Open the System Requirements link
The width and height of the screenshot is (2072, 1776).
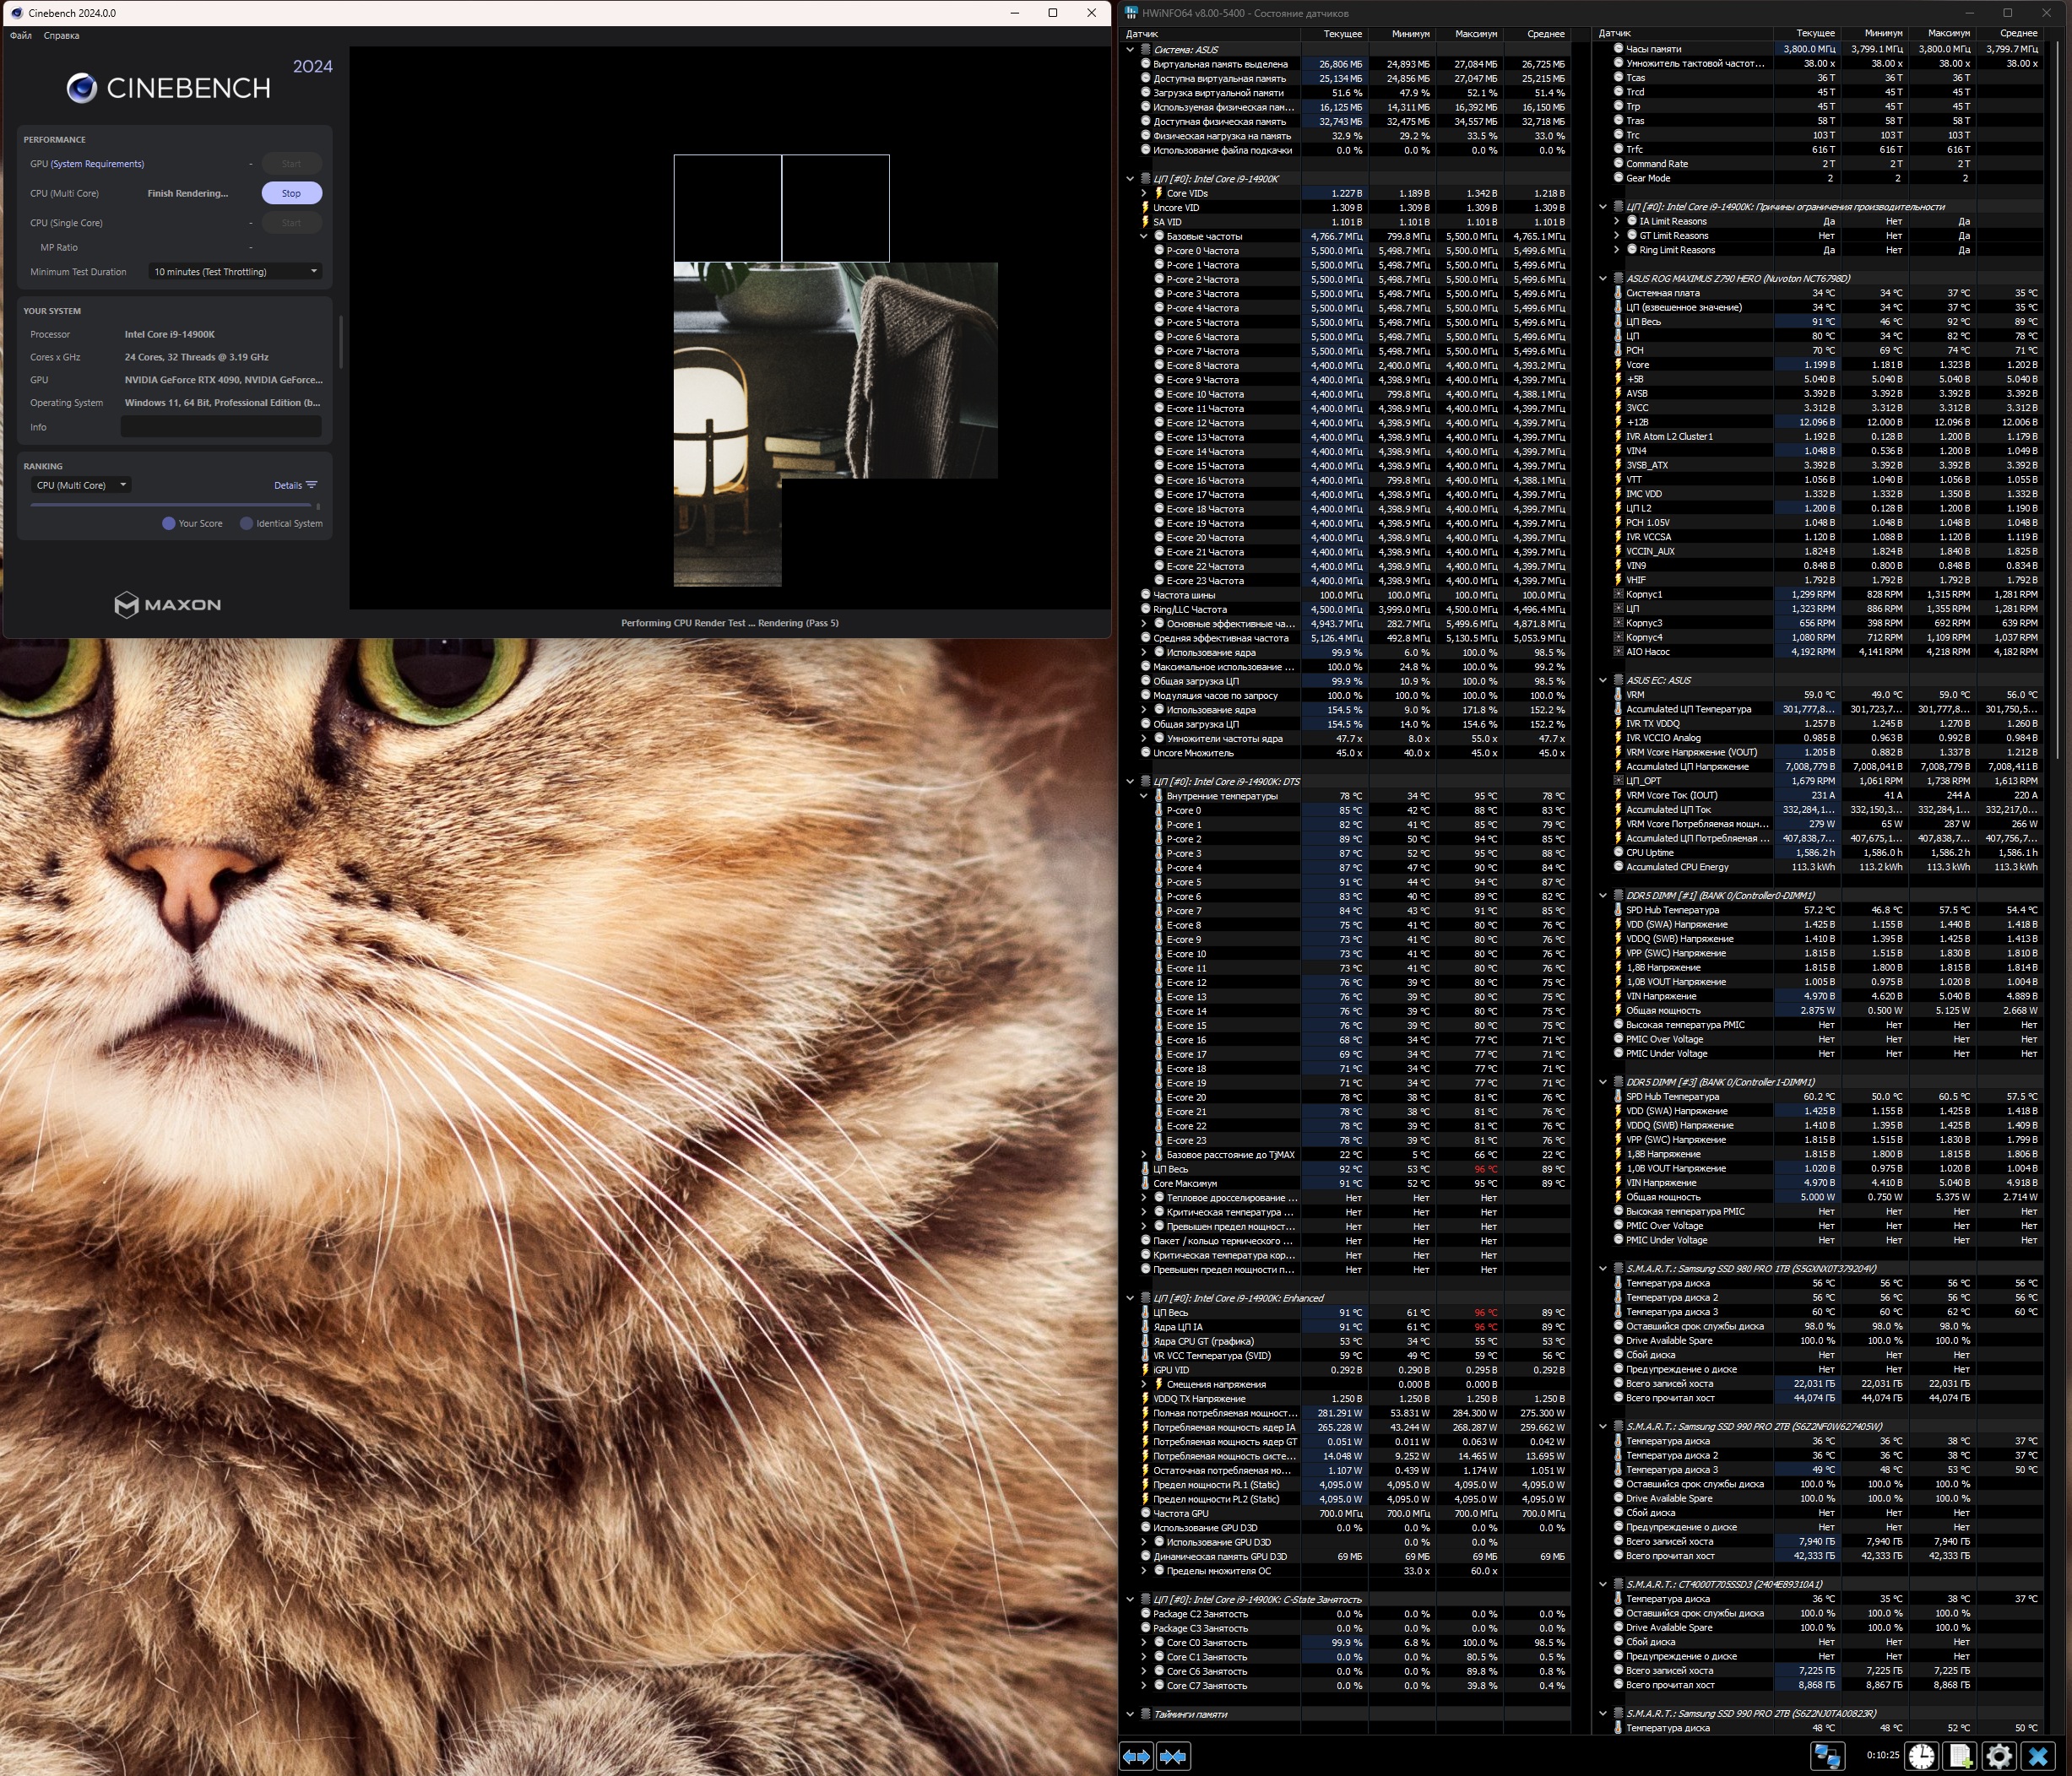[97, 164]
